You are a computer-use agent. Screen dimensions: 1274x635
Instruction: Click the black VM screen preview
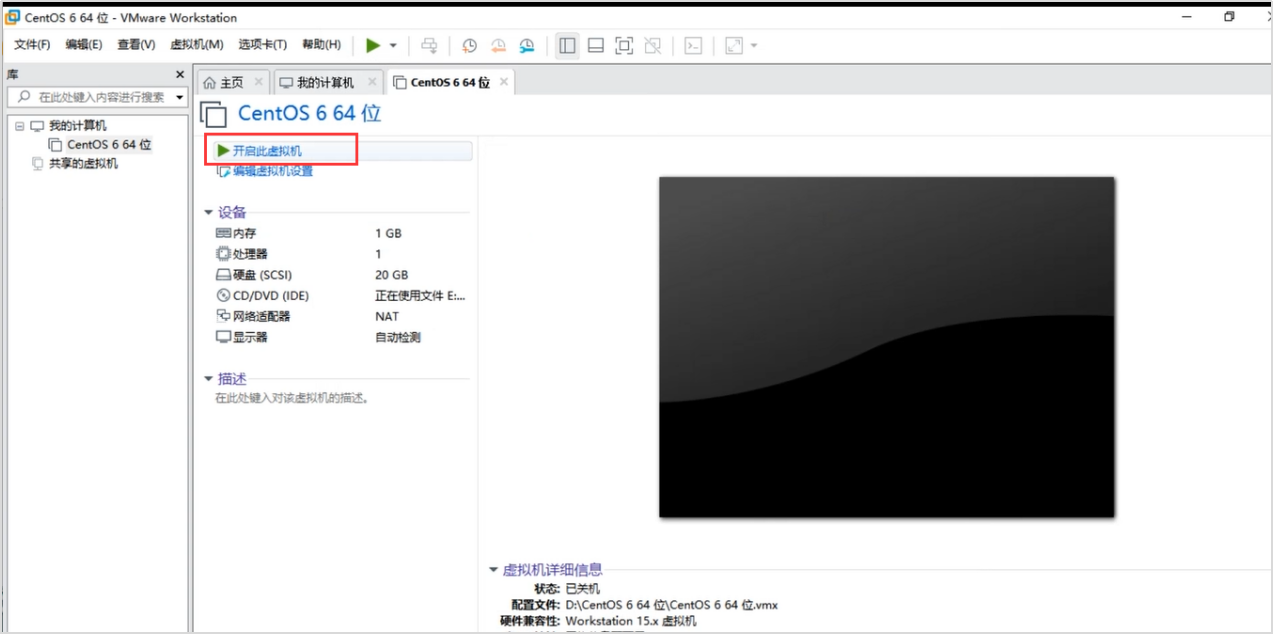[886, 347]
